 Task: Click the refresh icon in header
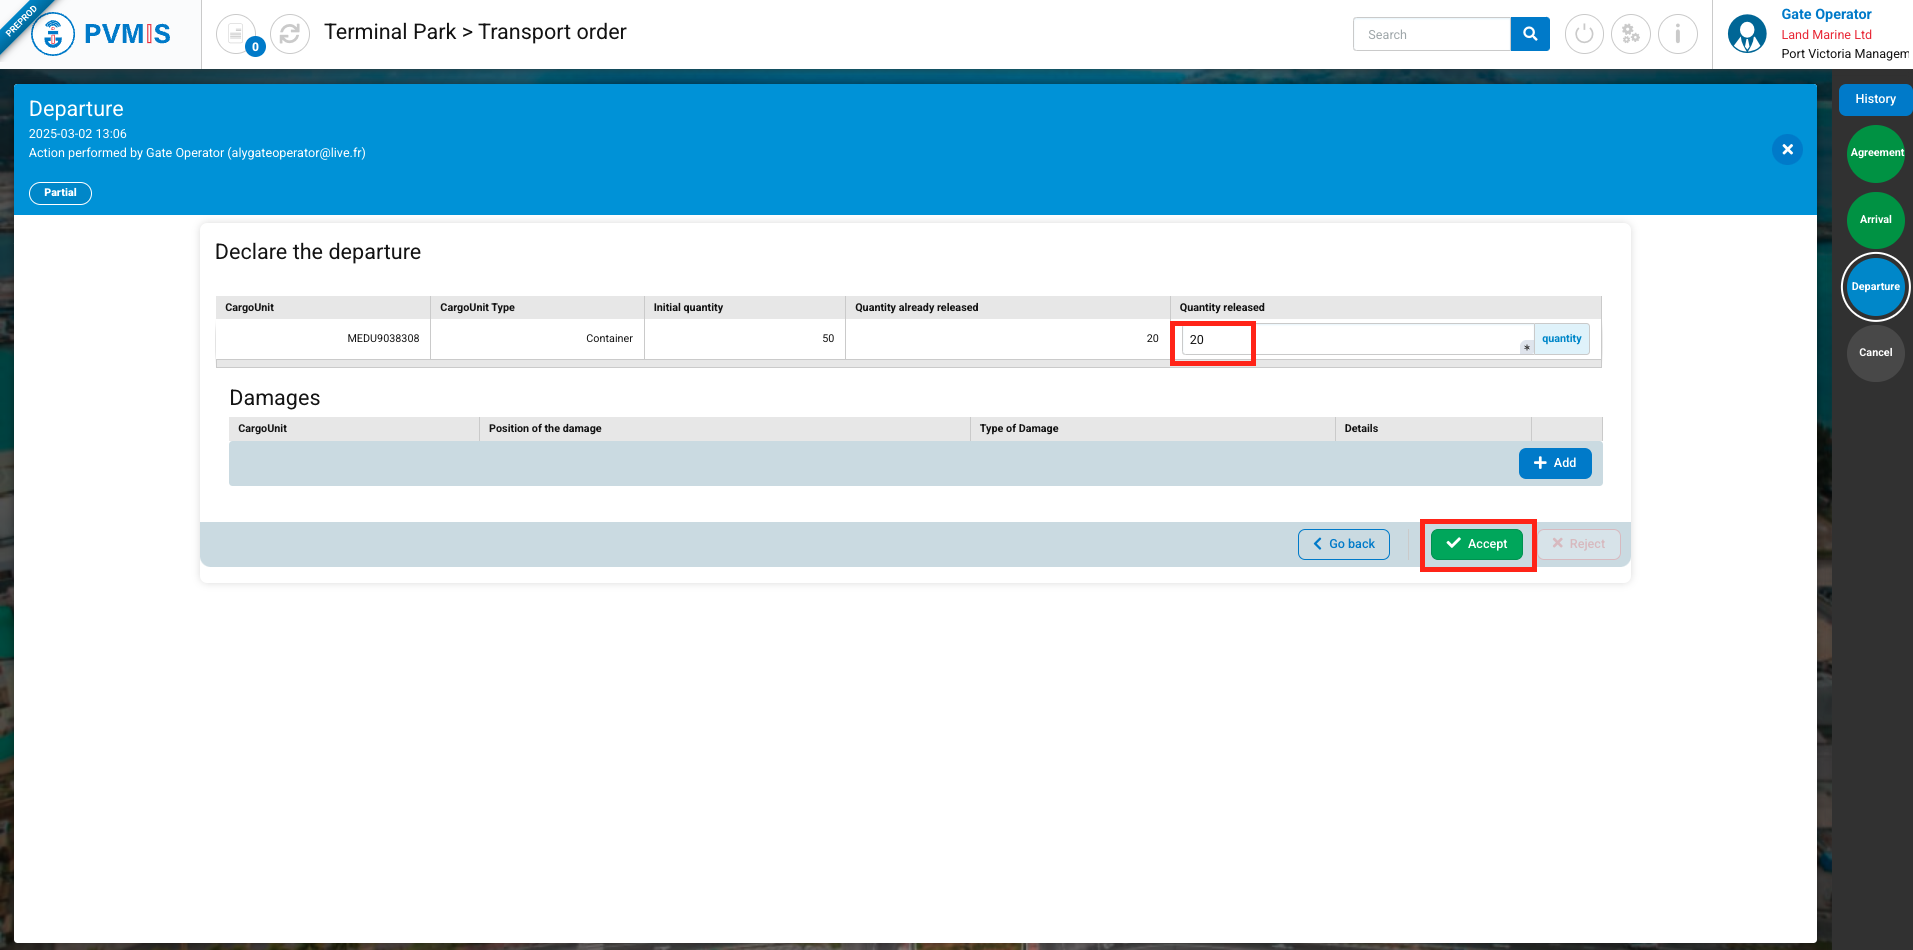click(x=290, y=34)
